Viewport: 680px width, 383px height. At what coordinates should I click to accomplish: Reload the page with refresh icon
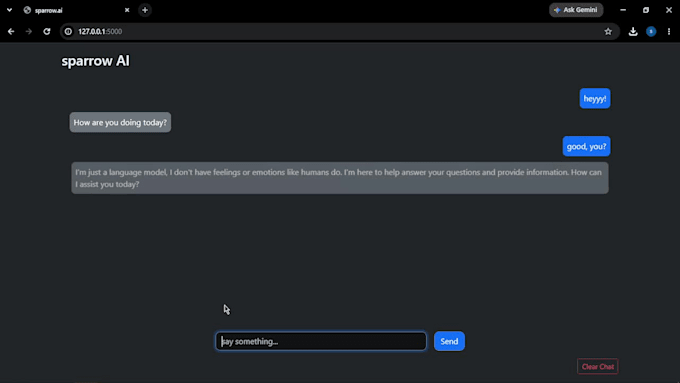(x=47, y=31)
